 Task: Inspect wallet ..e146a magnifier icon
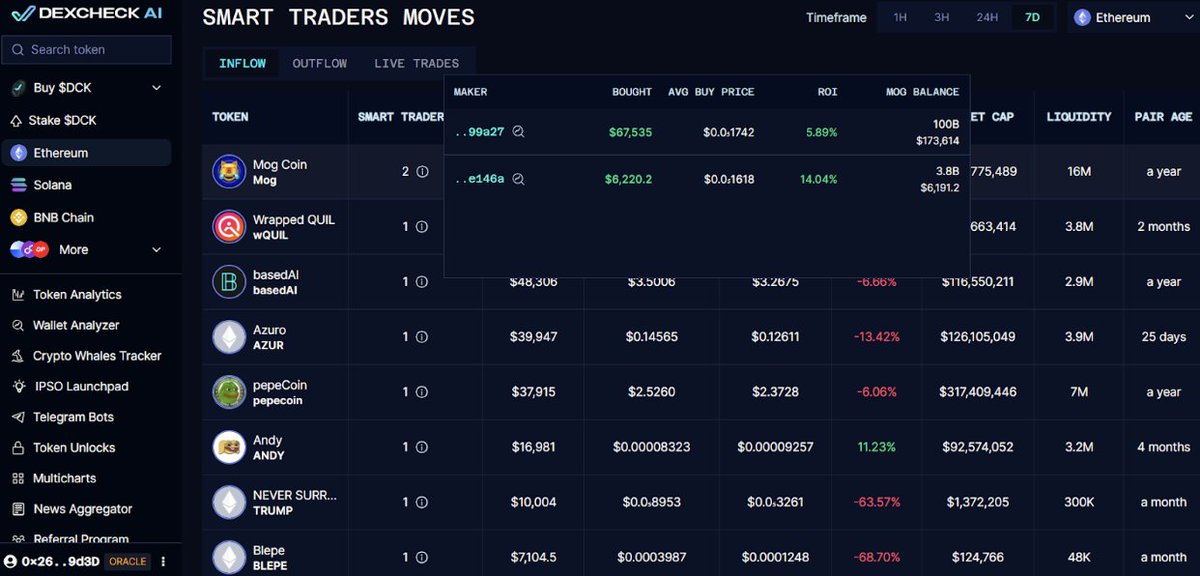click(518, 179)
